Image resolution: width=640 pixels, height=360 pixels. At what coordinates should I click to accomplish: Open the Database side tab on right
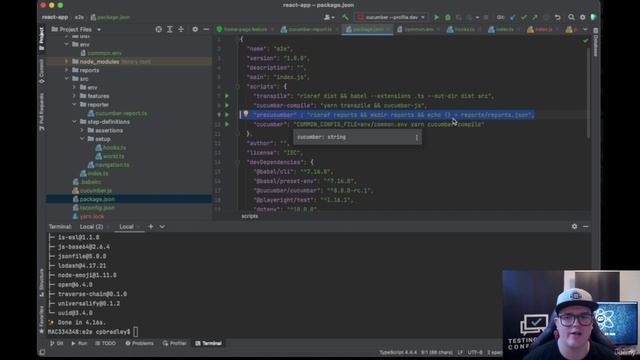596,43
